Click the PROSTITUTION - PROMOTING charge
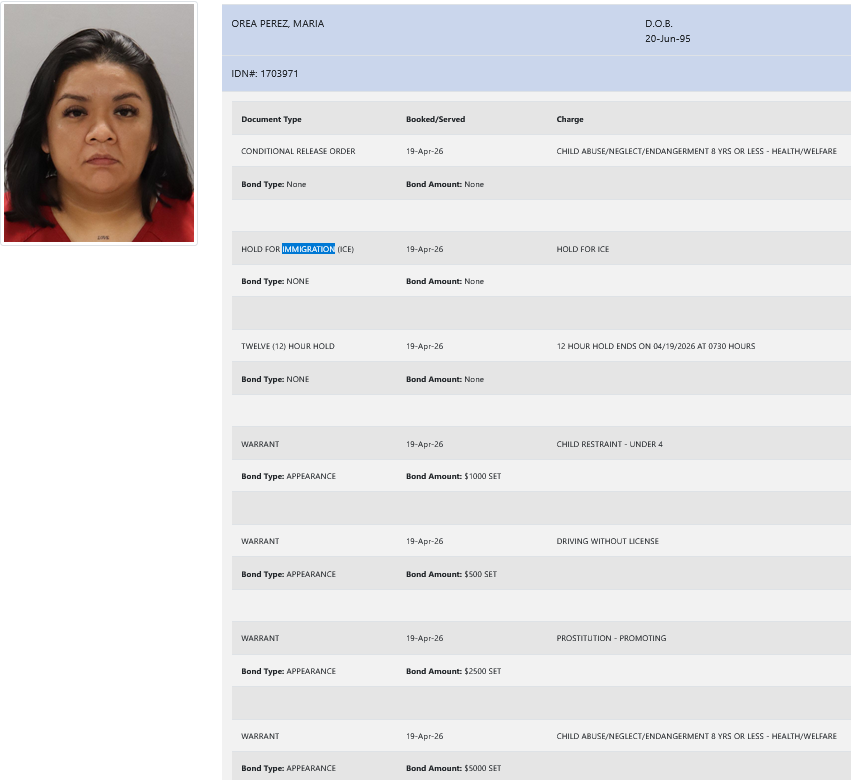 point(611,638)
